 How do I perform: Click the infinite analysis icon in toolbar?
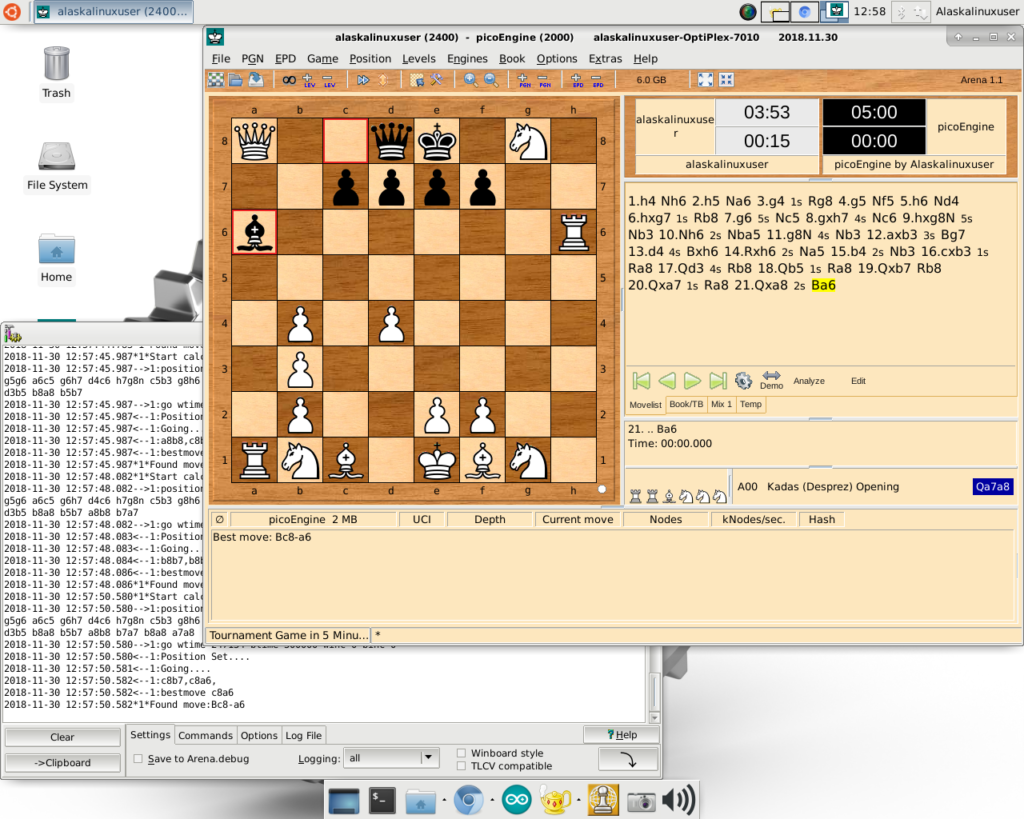click(x=289, y=80)
